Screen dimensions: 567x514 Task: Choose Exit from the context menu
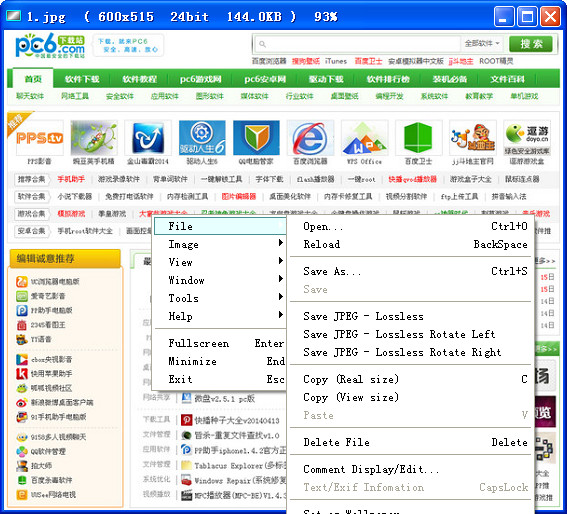tap(220, 379)
